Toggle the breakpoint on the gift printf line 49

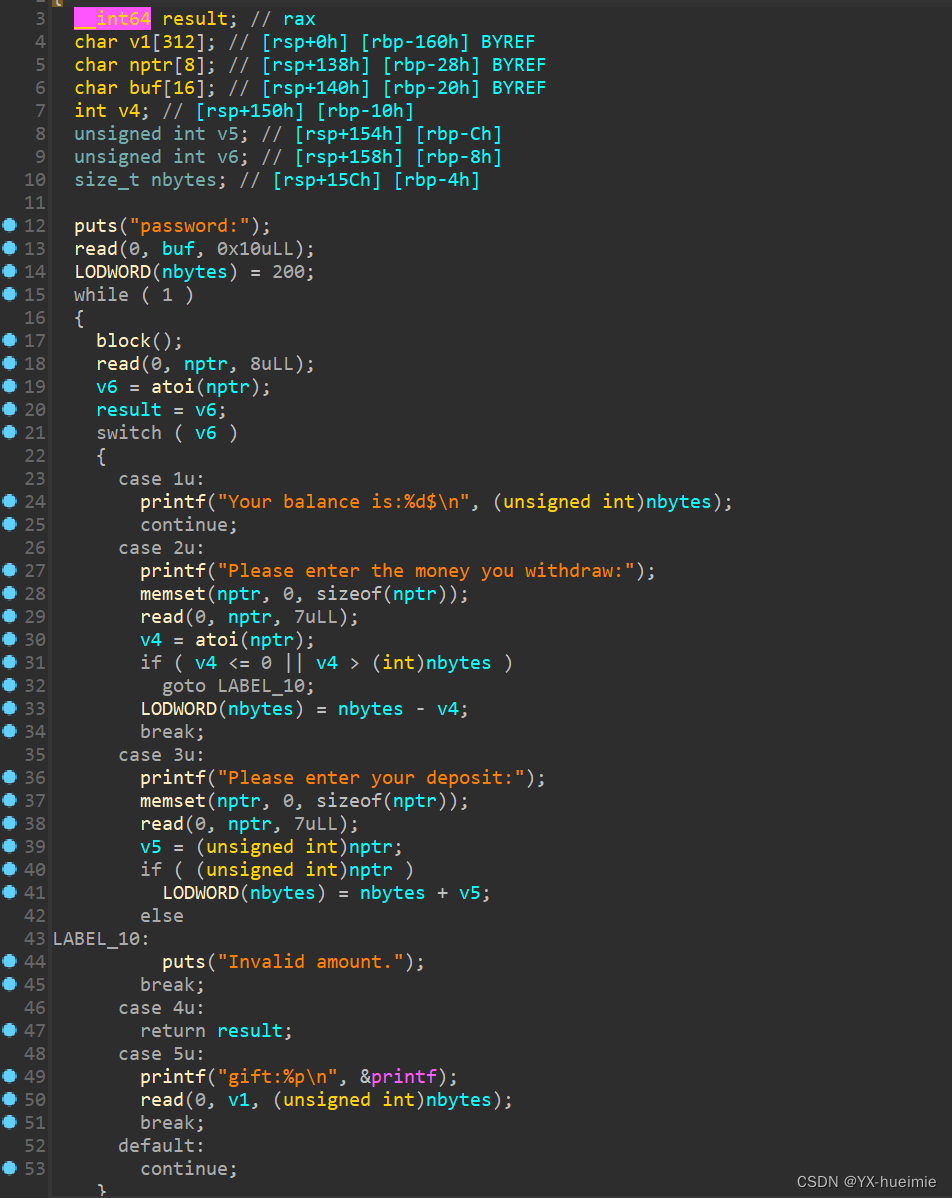9,1076
